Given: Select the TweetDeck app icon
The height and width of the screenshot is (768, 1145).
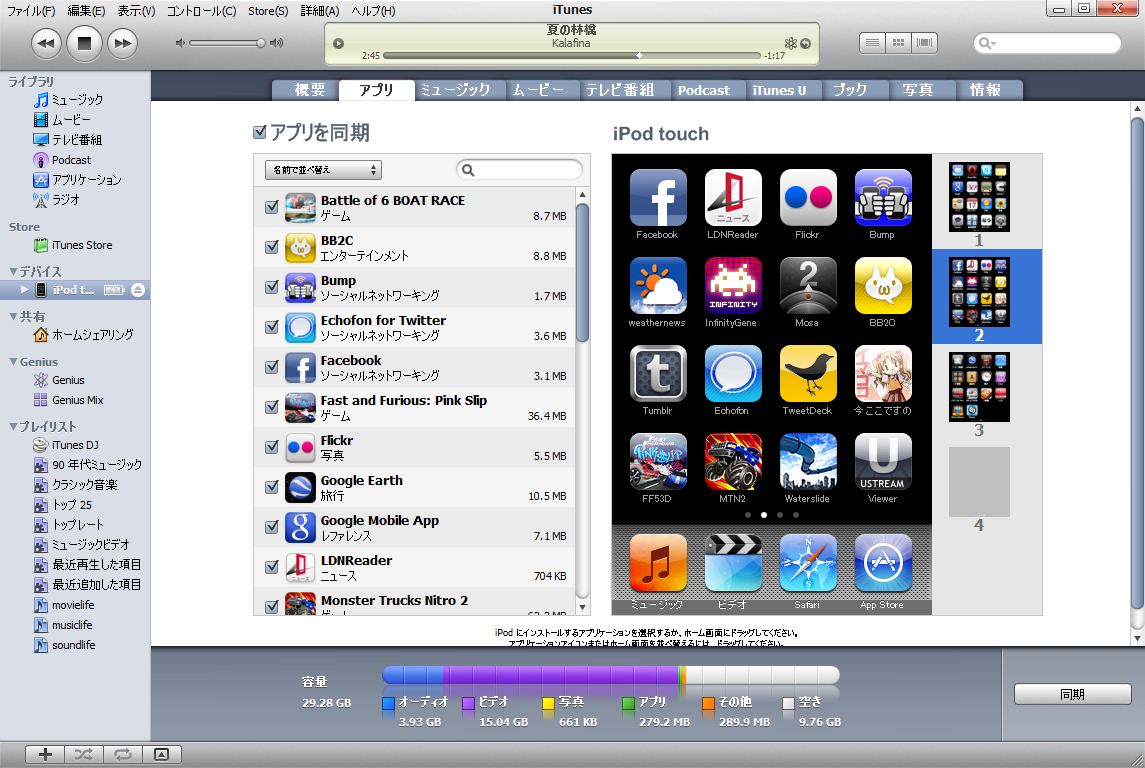Looking at the screenshot, I should pos(808,374).
